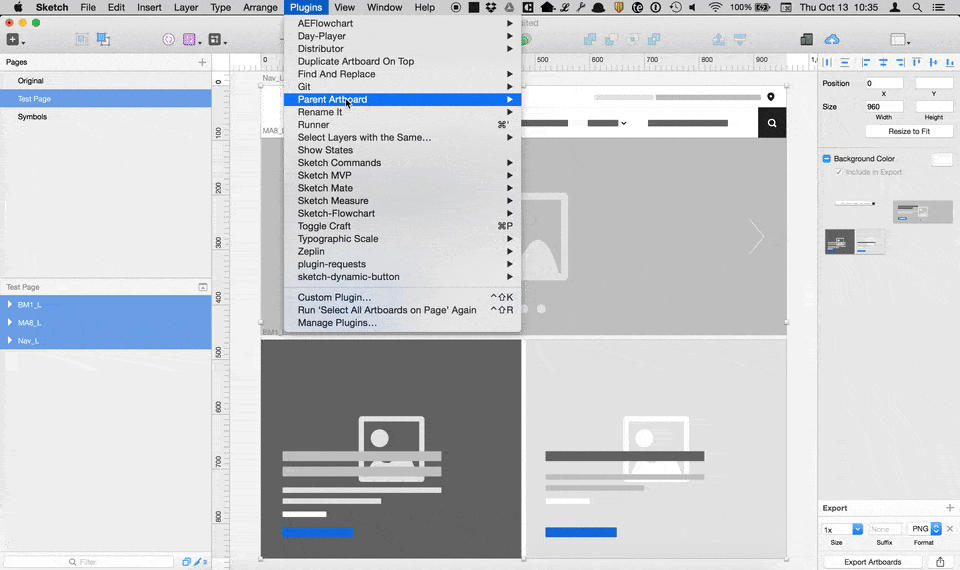Click the Move Forward toolbar icon
The height and width of the screenshot is (570, 960).
click(x=718, y=40)
